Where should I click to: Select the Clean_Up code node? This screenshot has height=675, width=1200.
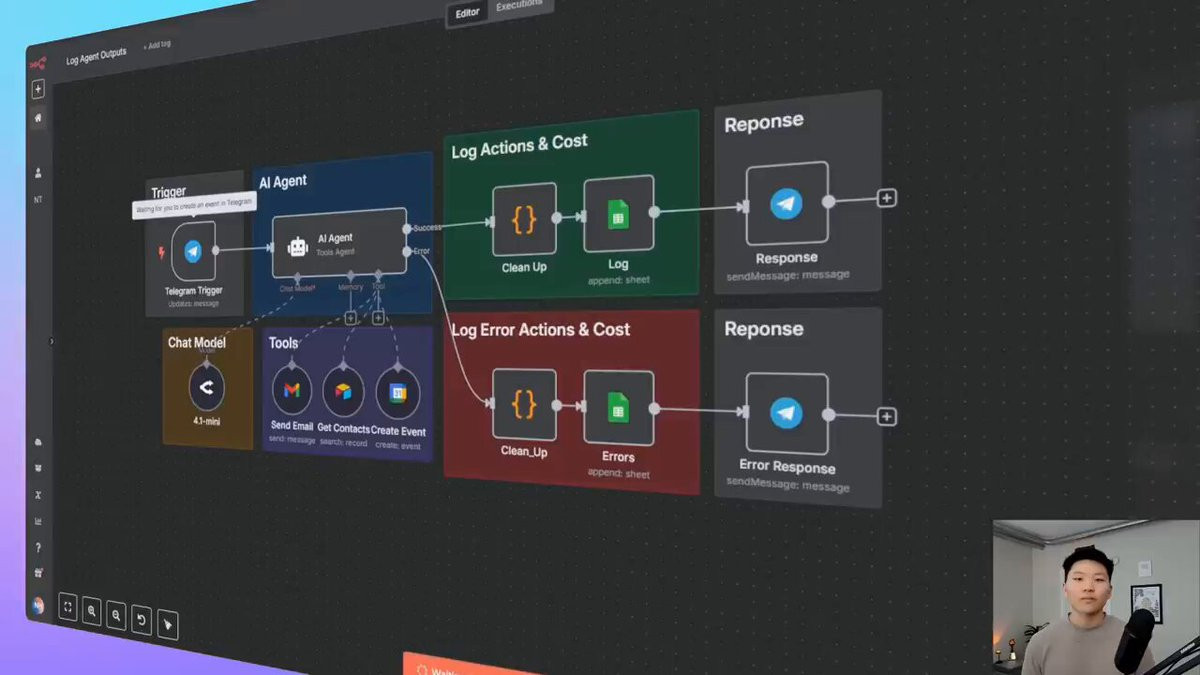coord(524,404)
